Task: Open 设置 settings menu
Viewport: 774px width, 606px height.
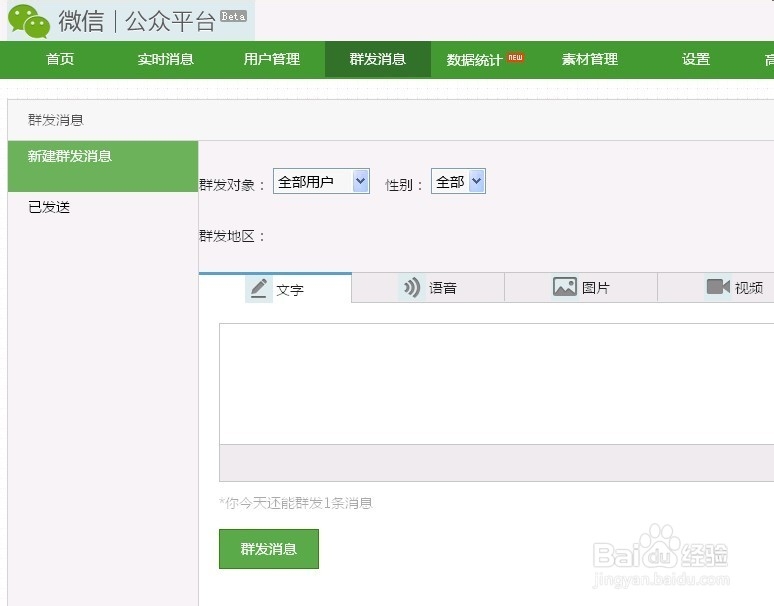Action: pyautogui.click(x=696, y=59)
